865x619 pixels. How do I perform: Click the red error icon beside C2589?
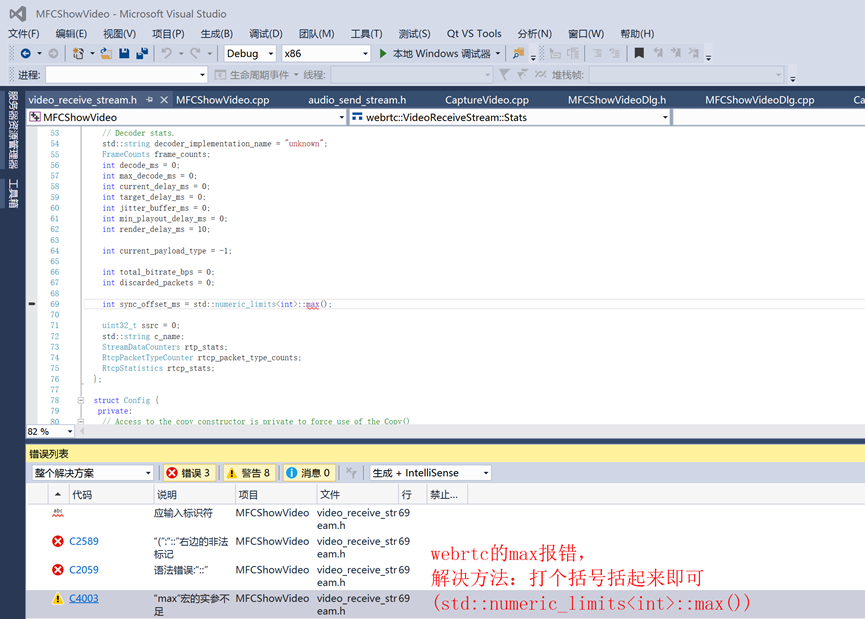(x=57, y=541)
